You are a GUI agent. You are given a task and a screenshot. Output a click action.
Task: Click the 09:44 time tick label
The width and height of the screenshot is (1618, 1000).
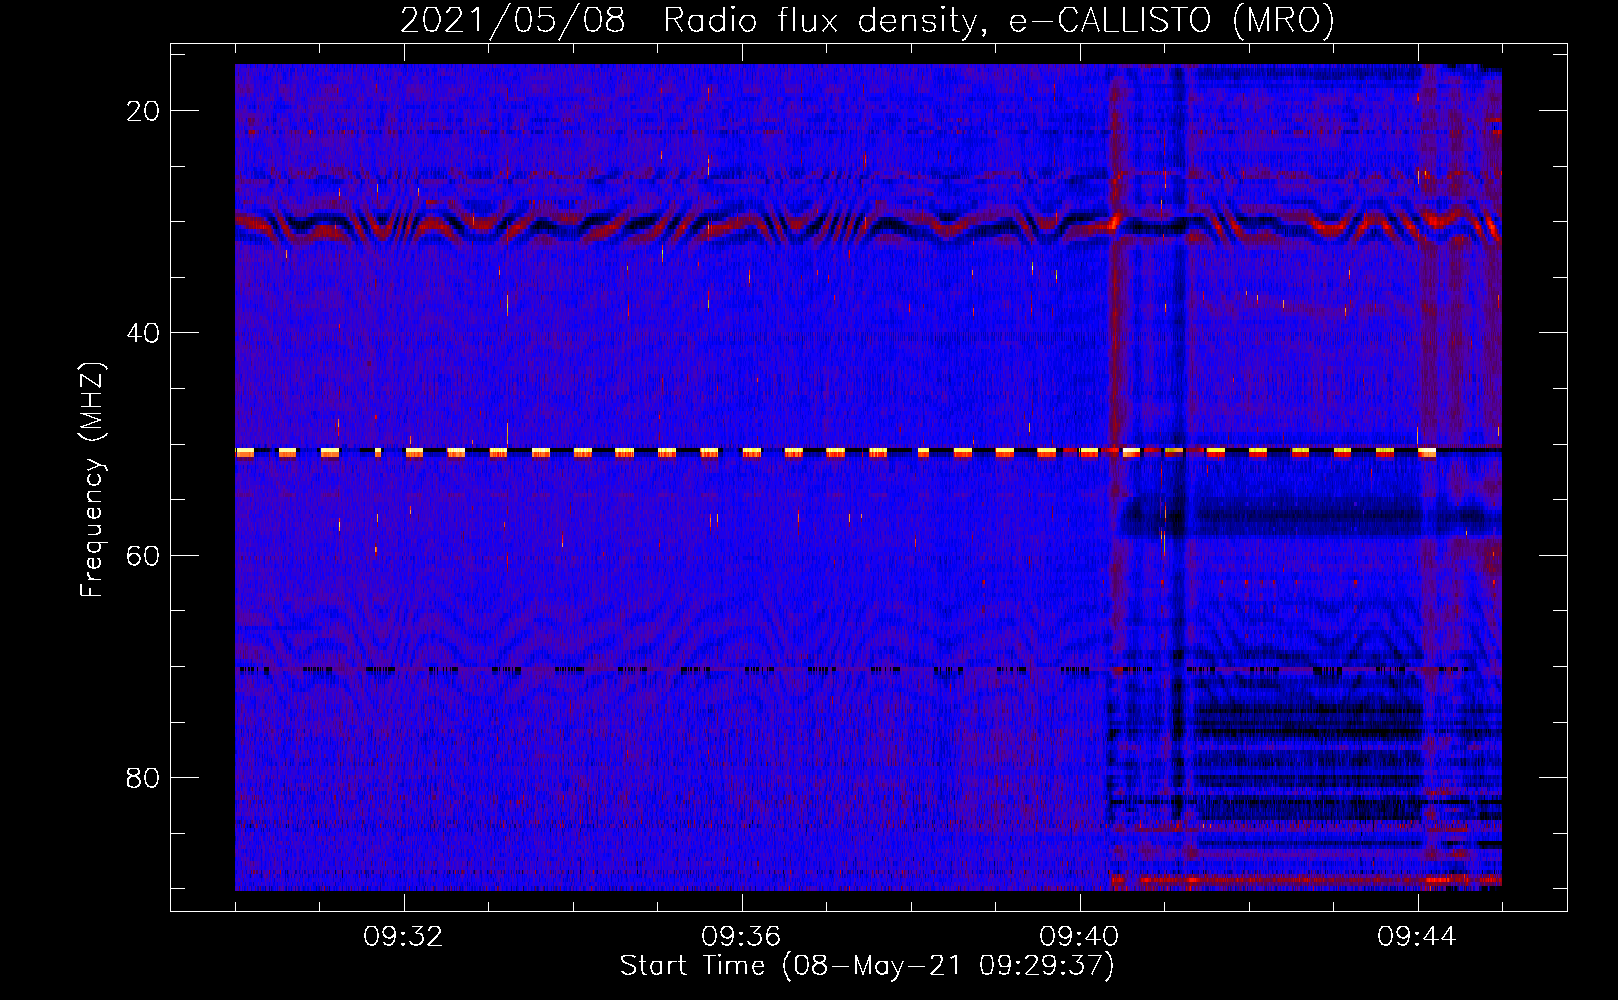click(1417, 937)
